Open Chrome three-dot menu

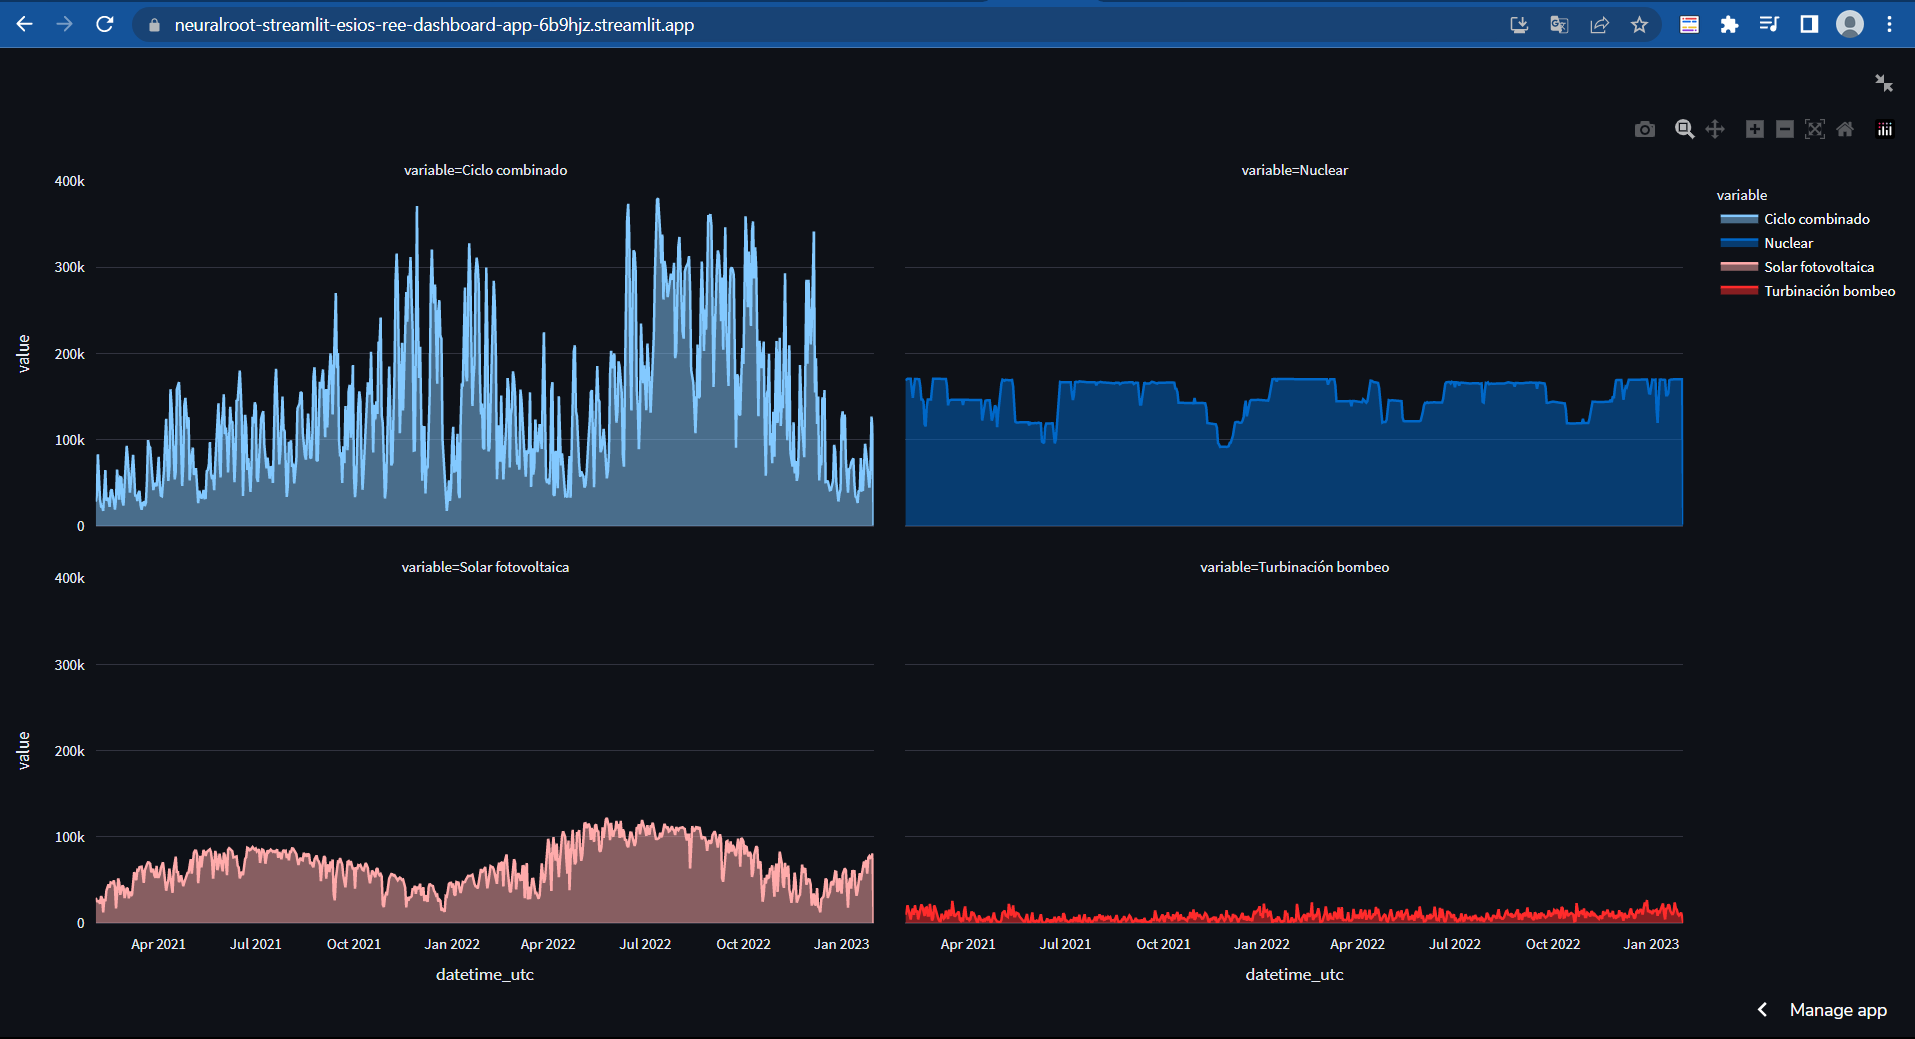click(x=1889, y=25)
